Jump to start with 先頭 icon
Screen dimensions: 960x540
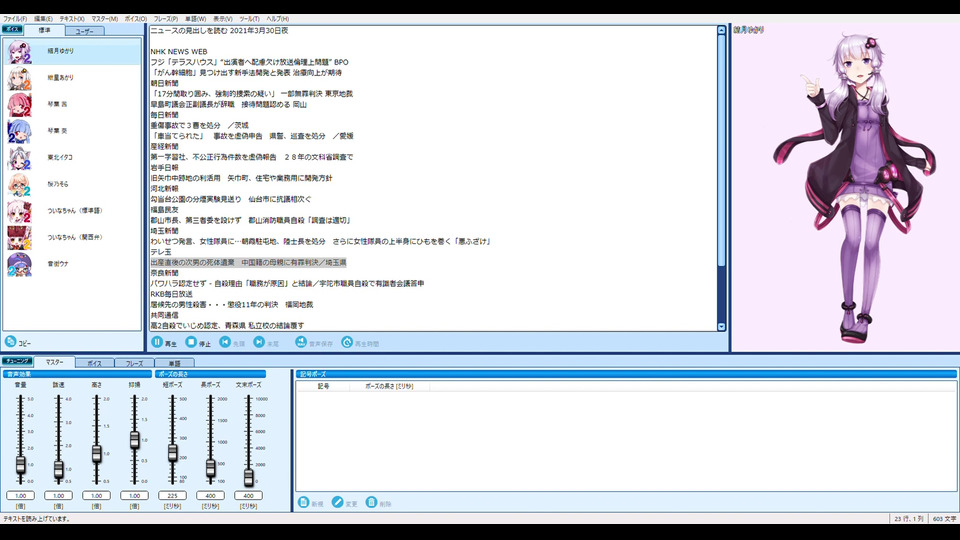[225, 342]
